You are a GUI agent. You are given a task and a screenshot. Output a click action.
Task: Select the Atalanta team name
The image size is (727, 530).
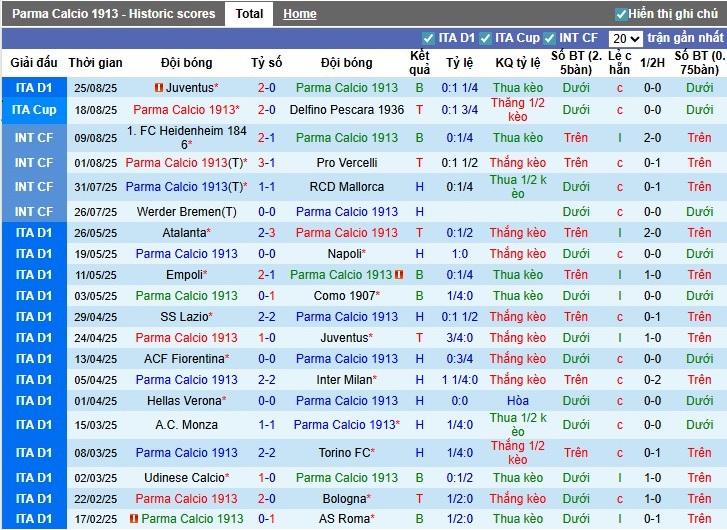(x=184, y=233)
